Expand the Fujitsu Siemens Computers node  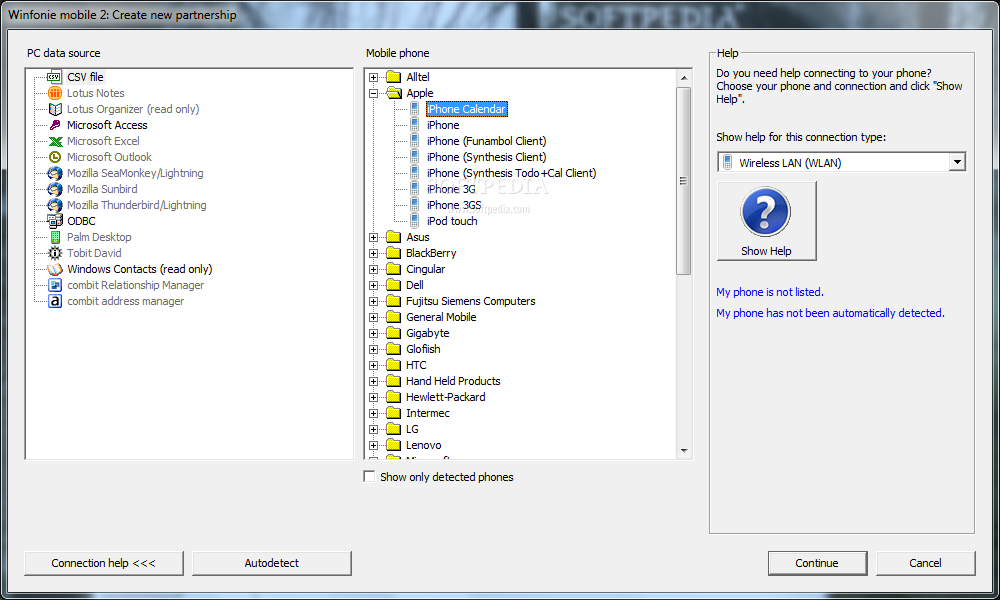(x=374, y=301)
